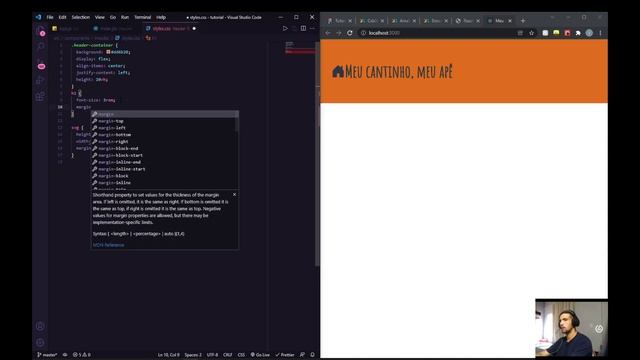Screen dimensions: 640x360
Task: Switch to the first browser tab
Action: click(339, 20)
